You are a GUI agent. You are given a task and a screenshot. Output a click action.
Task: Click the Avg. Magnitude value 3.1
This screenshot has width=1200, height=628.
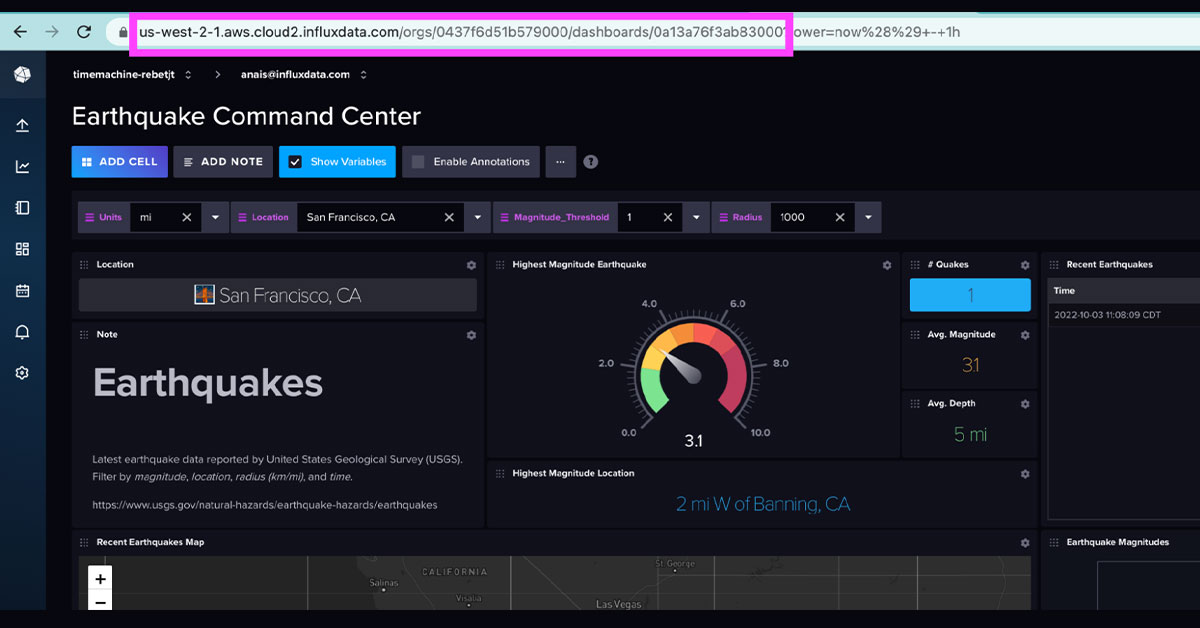coord(970,365)
